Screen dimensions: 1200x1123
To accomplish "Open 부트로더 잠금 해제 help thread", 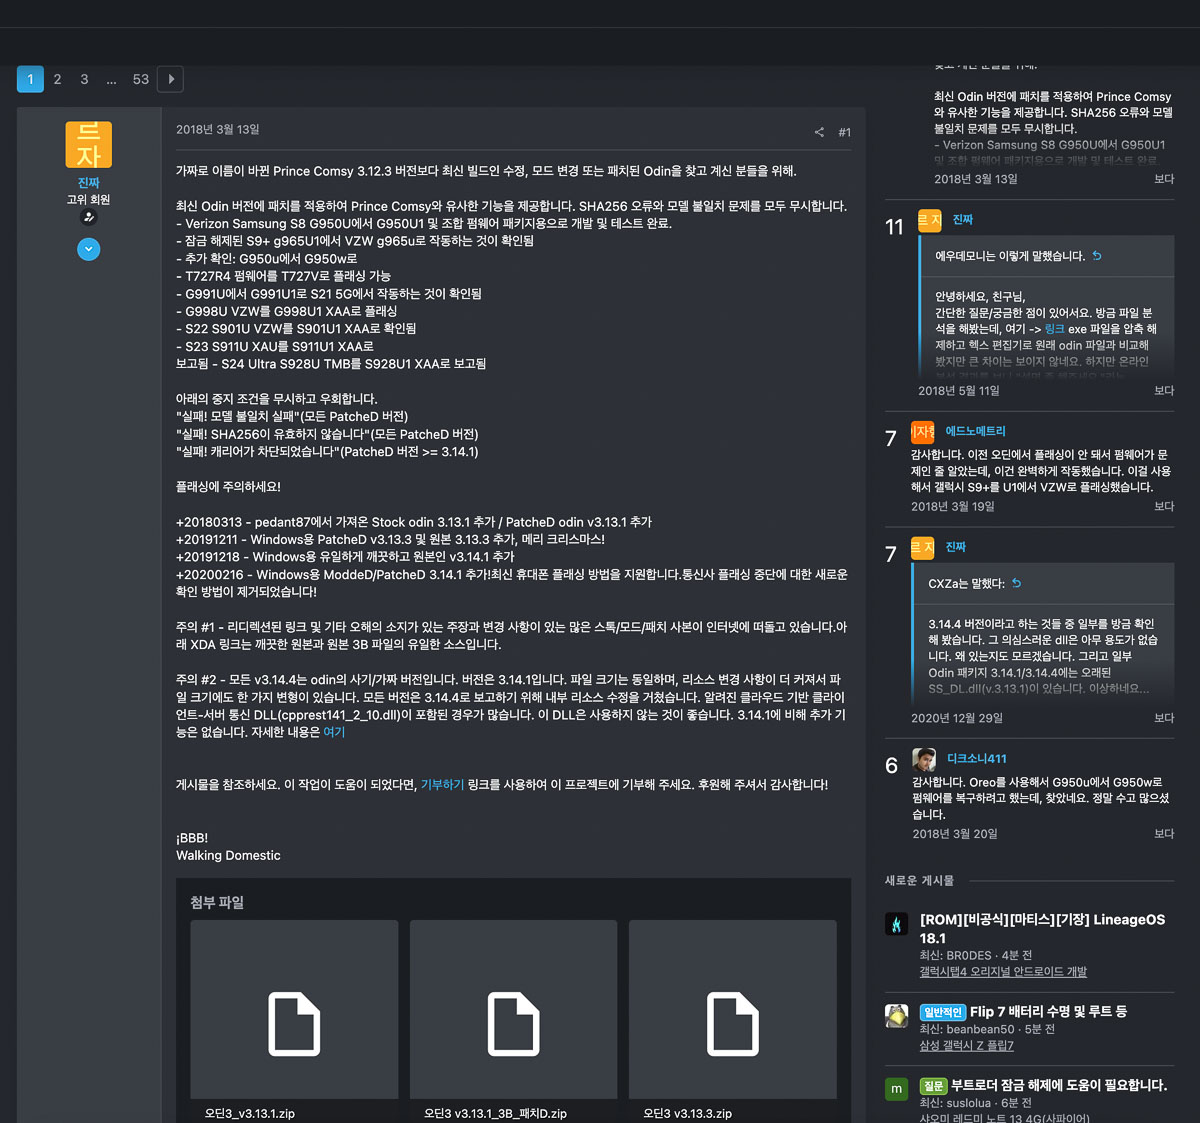I will point(1059,1085).
